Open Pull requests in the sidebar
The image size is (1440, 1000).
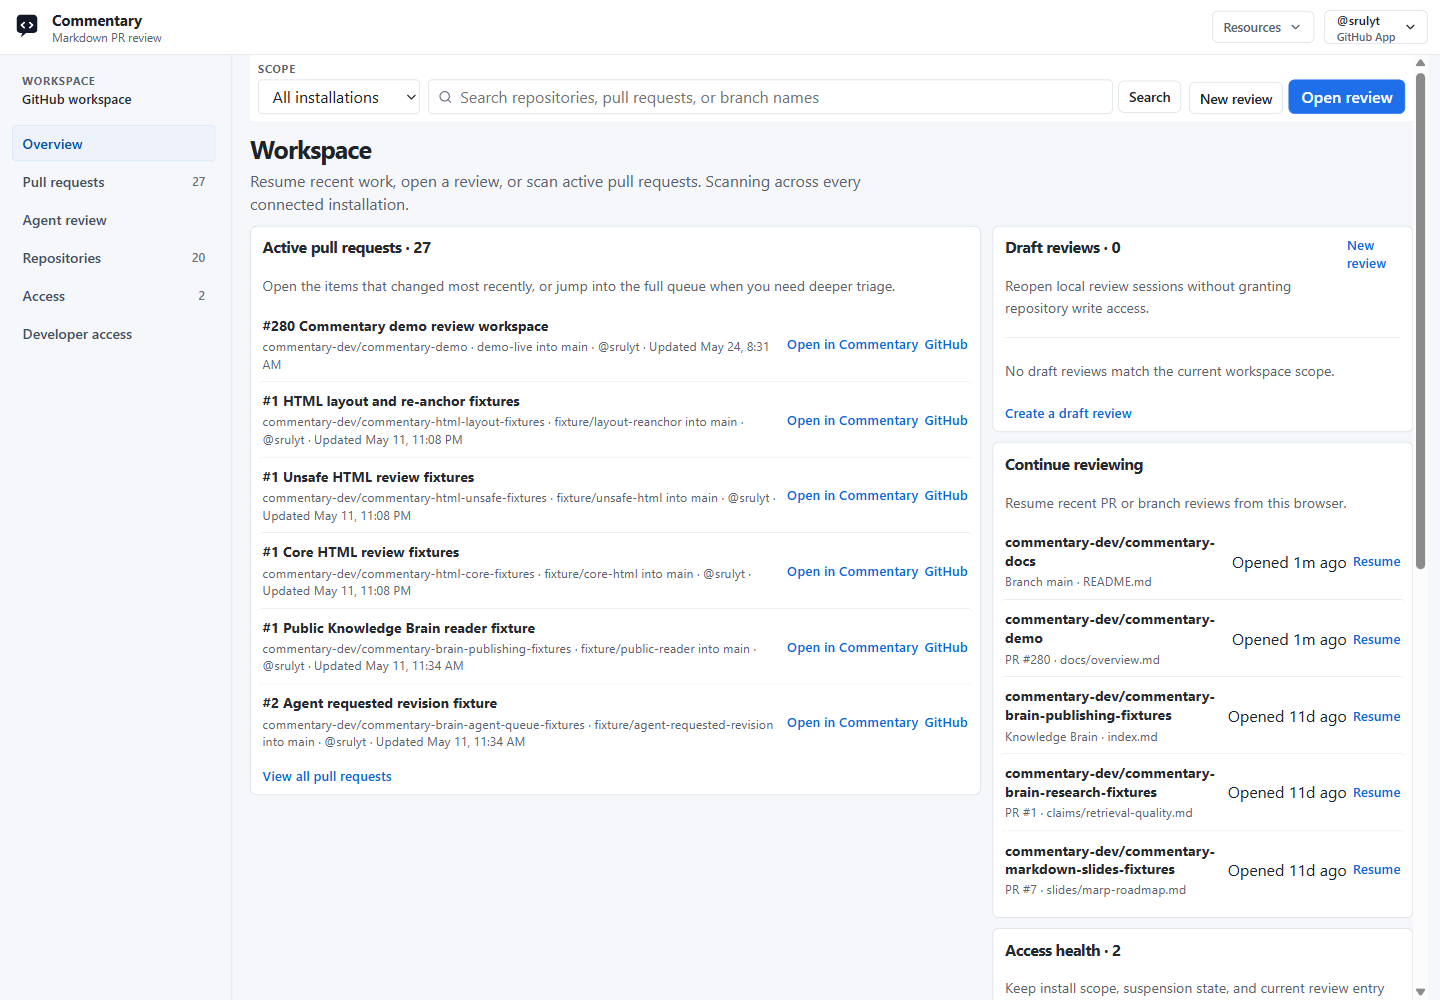point(114,182)
